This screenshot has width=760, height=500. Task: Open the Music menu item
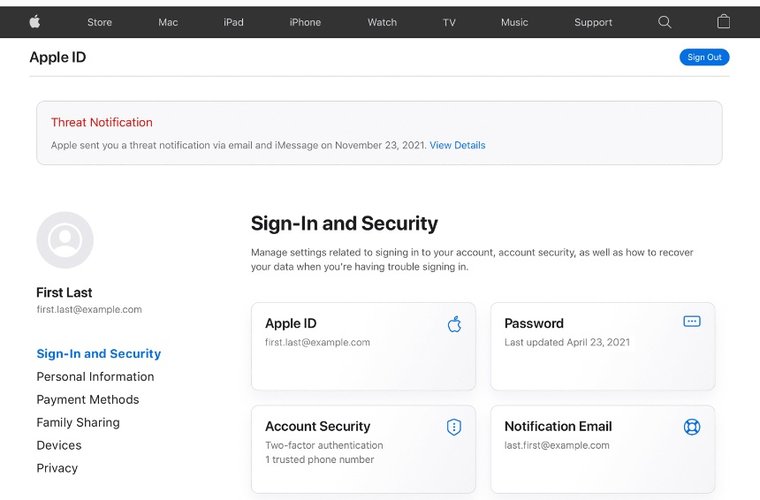click(514, 22)
